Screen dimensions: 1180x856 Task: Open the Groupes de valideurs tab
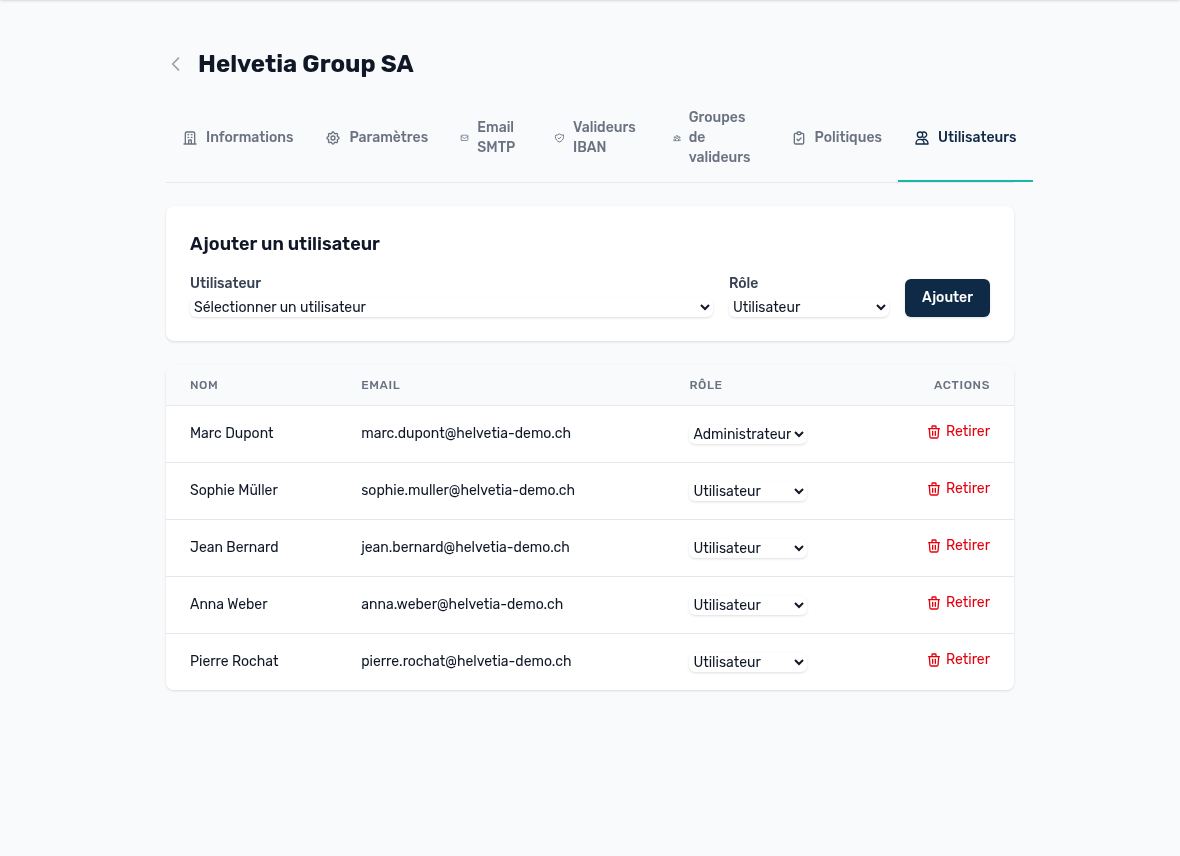712,137
